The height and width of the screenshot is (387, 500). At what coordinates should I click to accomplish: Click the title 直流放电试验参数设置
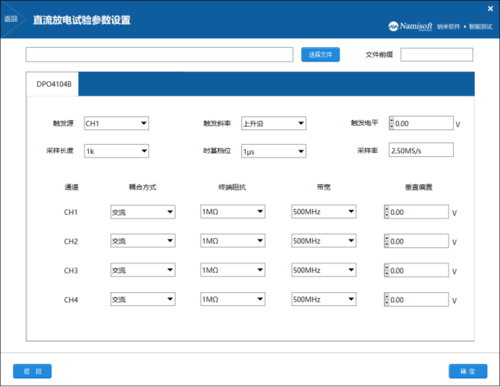82,20
